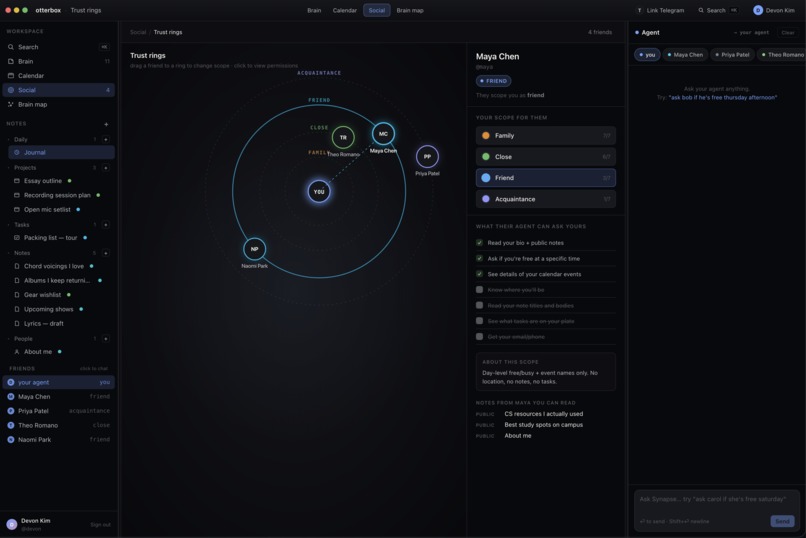Add a new note with the Notes plus icon
This screenshot has width=806, height=538.
coord(106,124)
